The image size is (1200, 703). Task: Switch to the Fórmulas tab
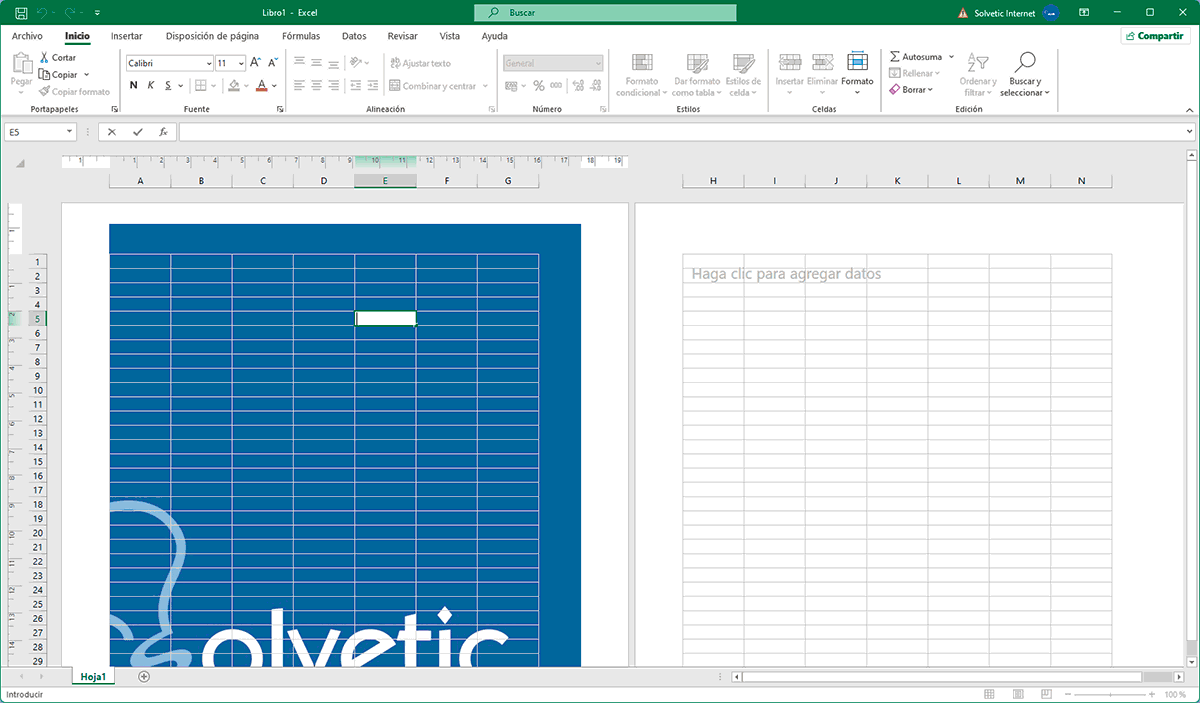pos(301,36)
